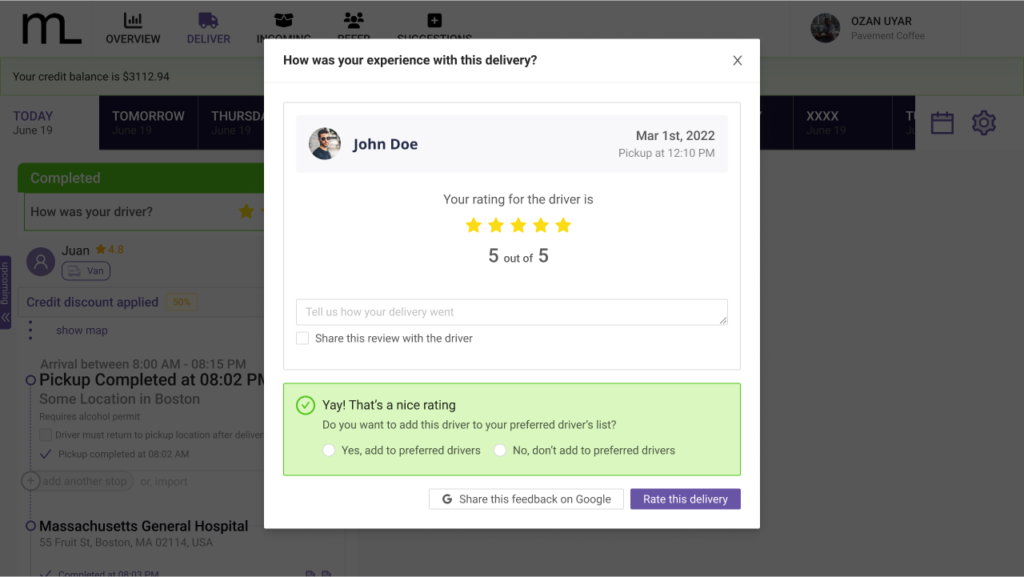Open the settings gear
The width and height of the screenshot is (1024, 577).
point(984,122)
